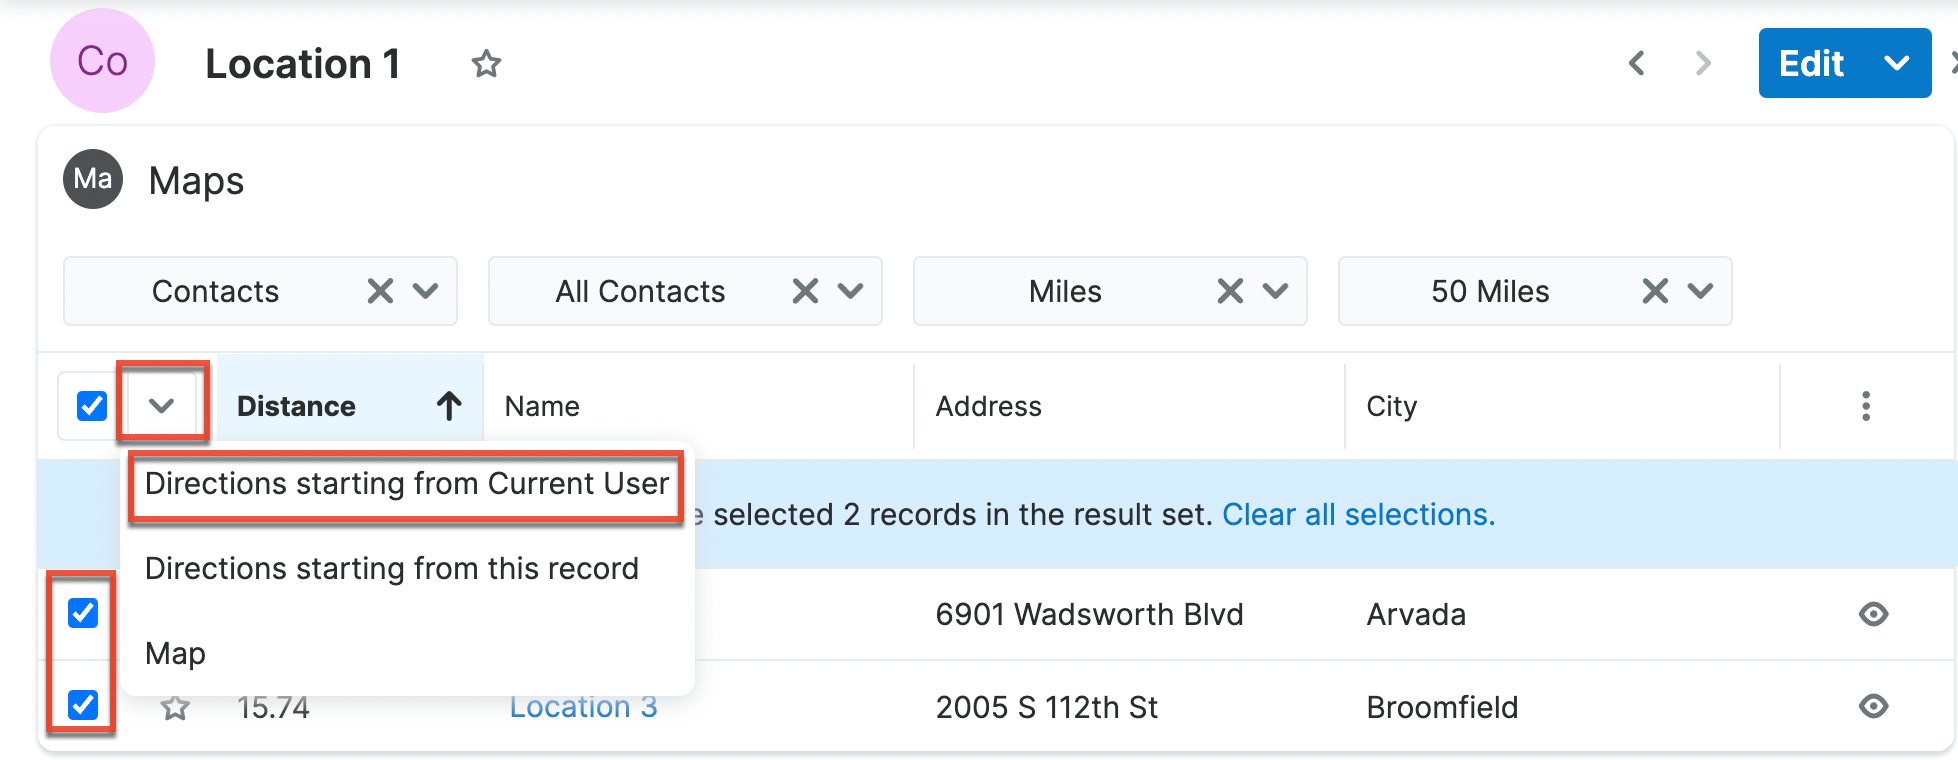Preview the Arvada record with eye icon
Image resolution: width=1958 pixels, height=760 pixels.
(x=1873, y=614)
